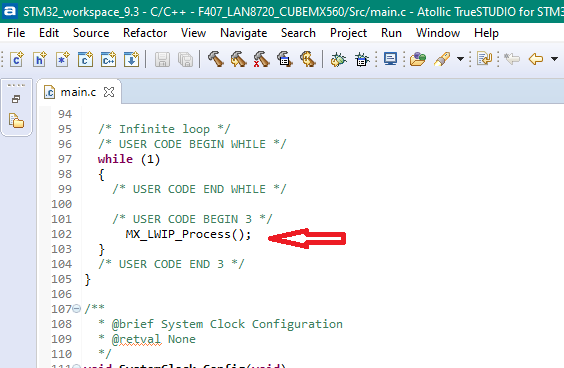Click the 'USER CODE END WHILE' comment
Screen dimensions: 564x368
click(199, 189)
